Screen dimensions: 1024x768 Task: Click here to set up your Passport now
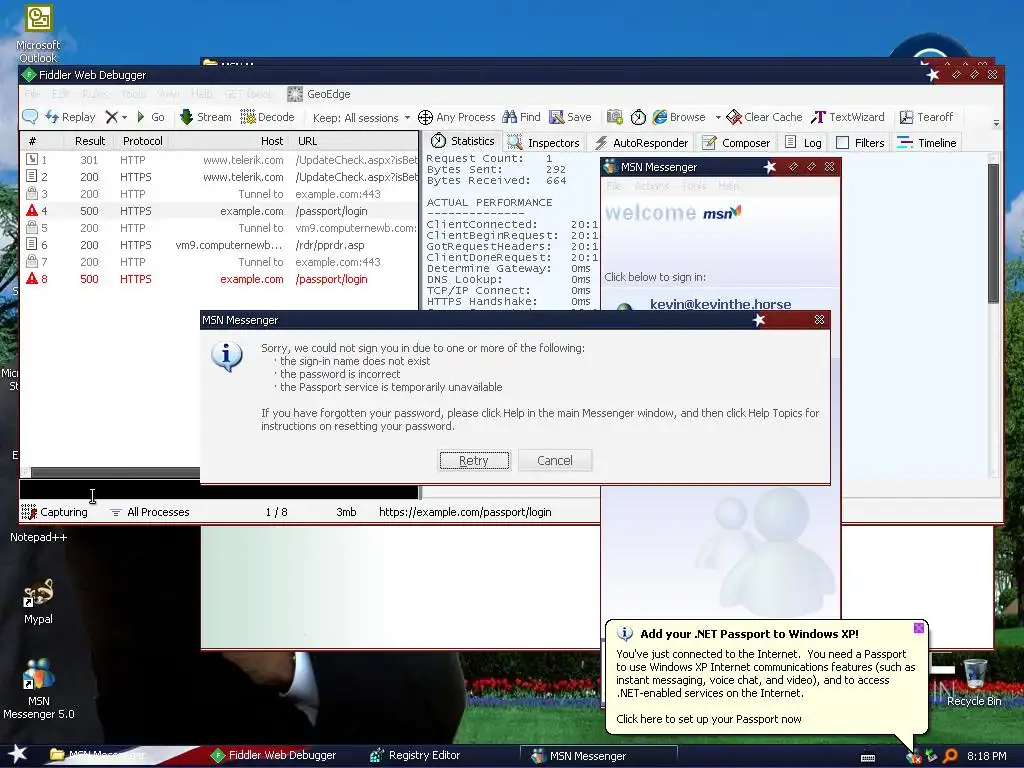709,719
